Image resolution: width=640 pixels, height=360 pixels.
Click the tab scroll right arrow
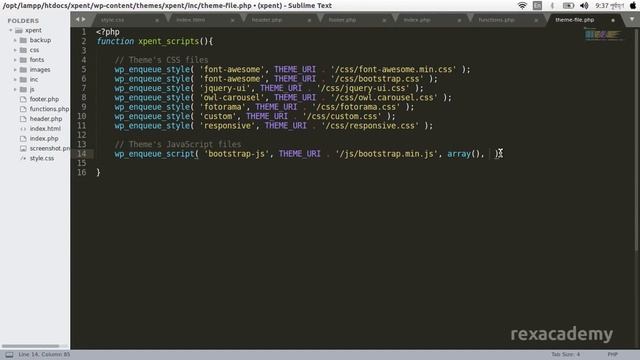click(84, 19)
